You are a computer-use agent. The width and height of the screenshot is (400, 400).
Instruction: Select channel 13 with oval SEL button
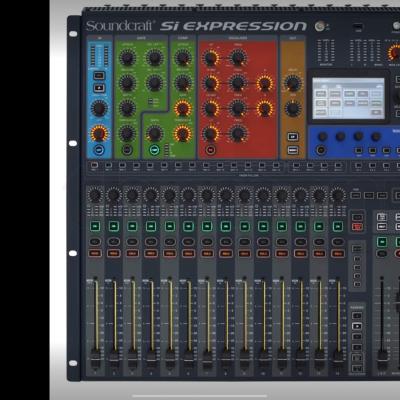pos(319,241)
